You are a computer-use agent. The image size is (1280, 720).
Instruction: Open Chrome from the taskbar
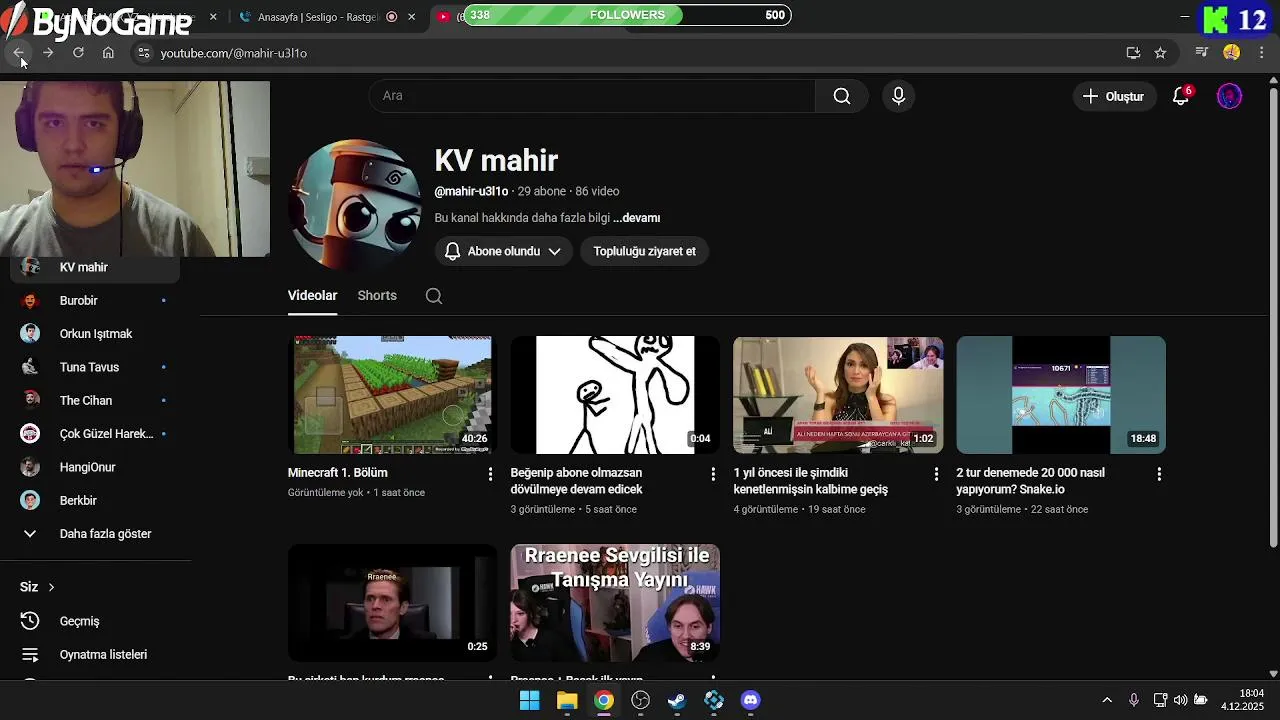(604, 700)
